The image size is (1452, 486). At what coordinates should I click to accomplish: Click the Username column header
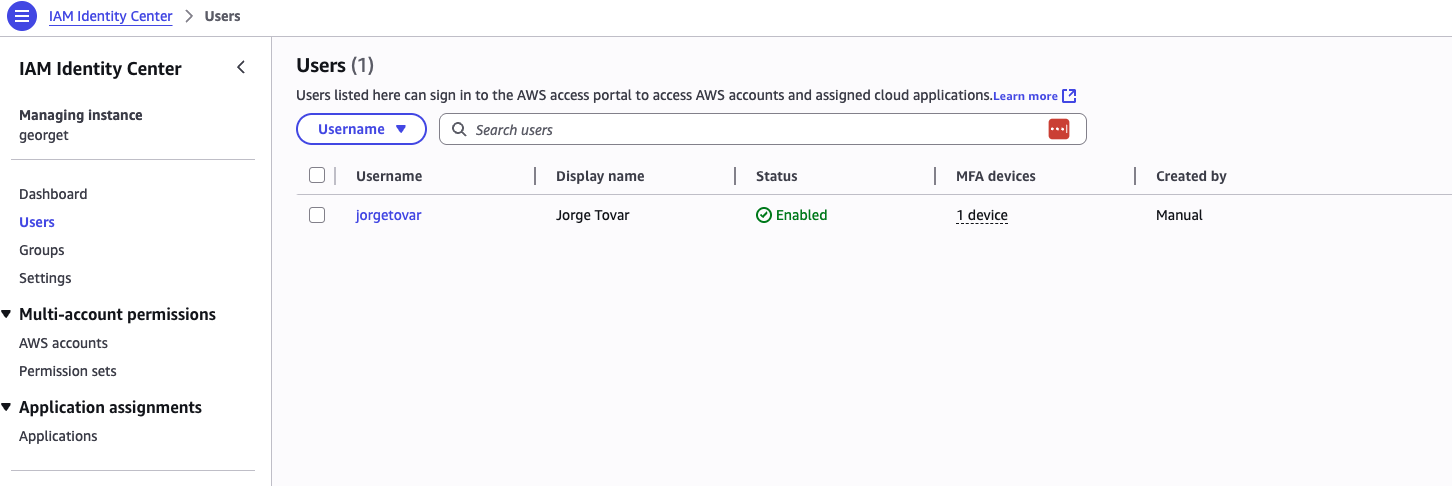tap(389, 176)
